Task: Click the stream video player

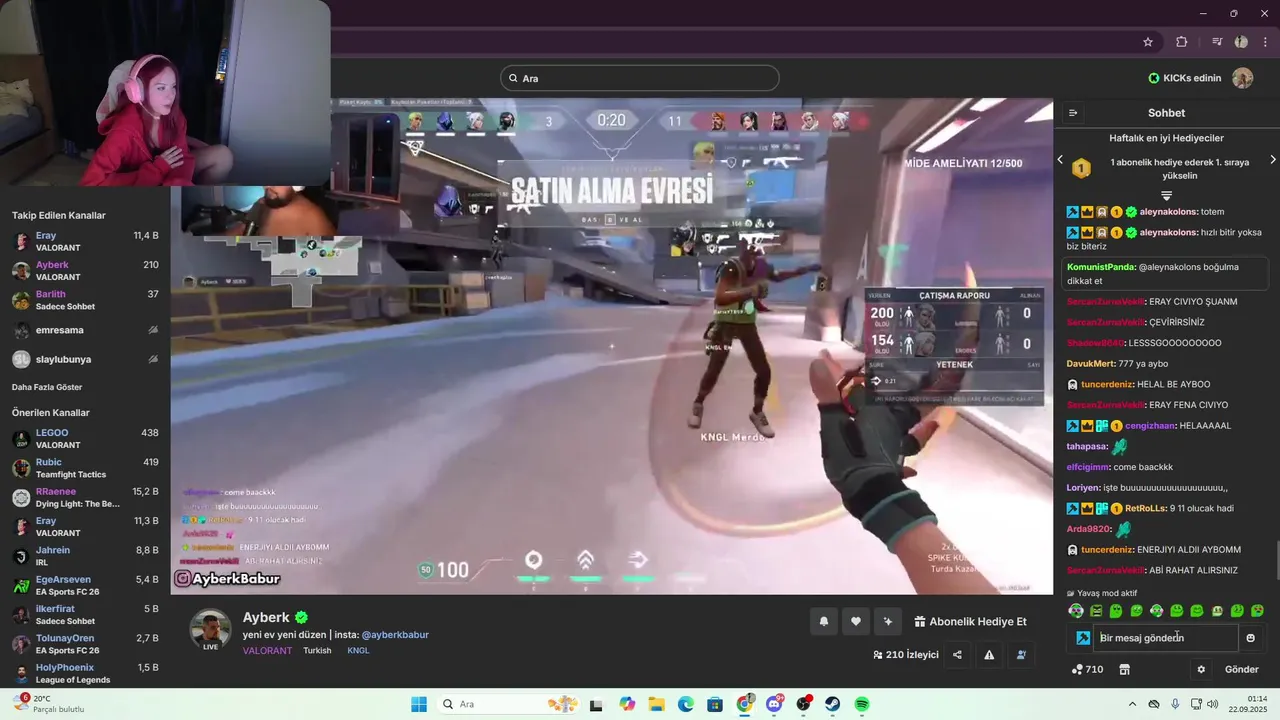Action: coord(612,346)
